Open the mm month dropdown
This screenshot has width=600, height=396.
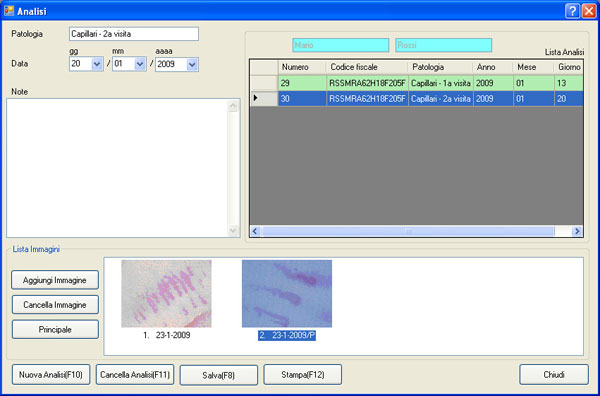(140, 64)
